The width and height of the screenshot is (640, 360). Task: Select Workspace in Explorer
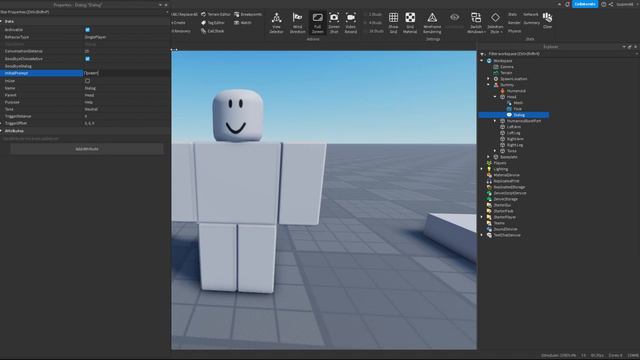502,61
